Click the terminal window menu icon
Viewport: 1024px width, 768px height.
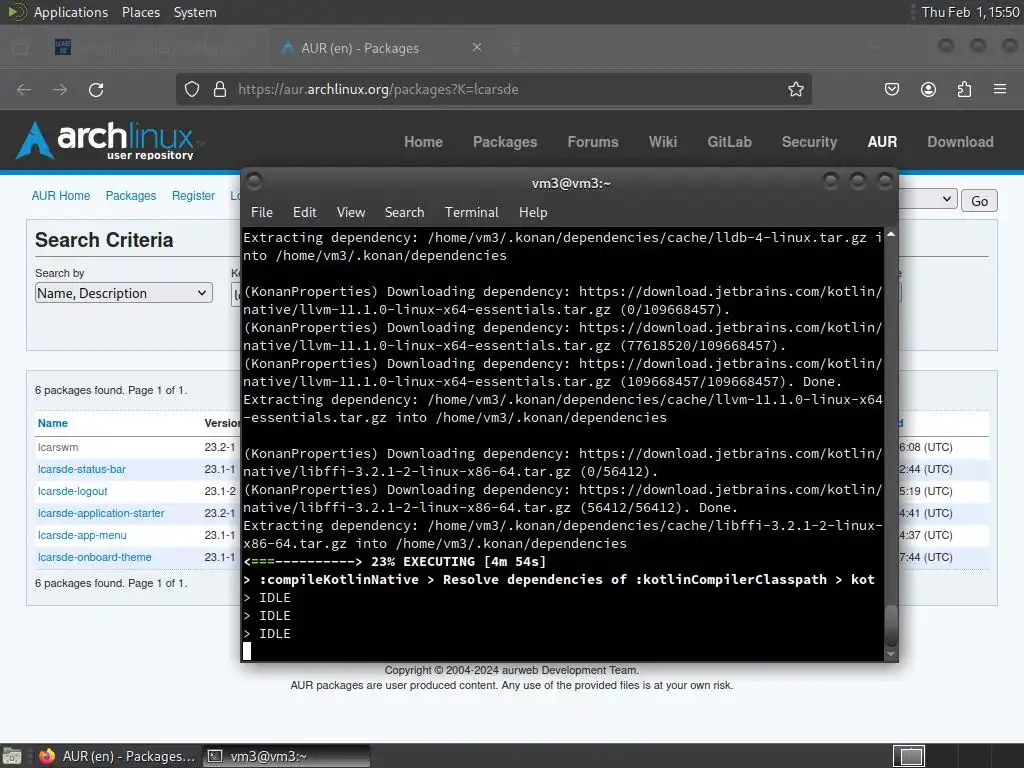(x=254, y=181)
